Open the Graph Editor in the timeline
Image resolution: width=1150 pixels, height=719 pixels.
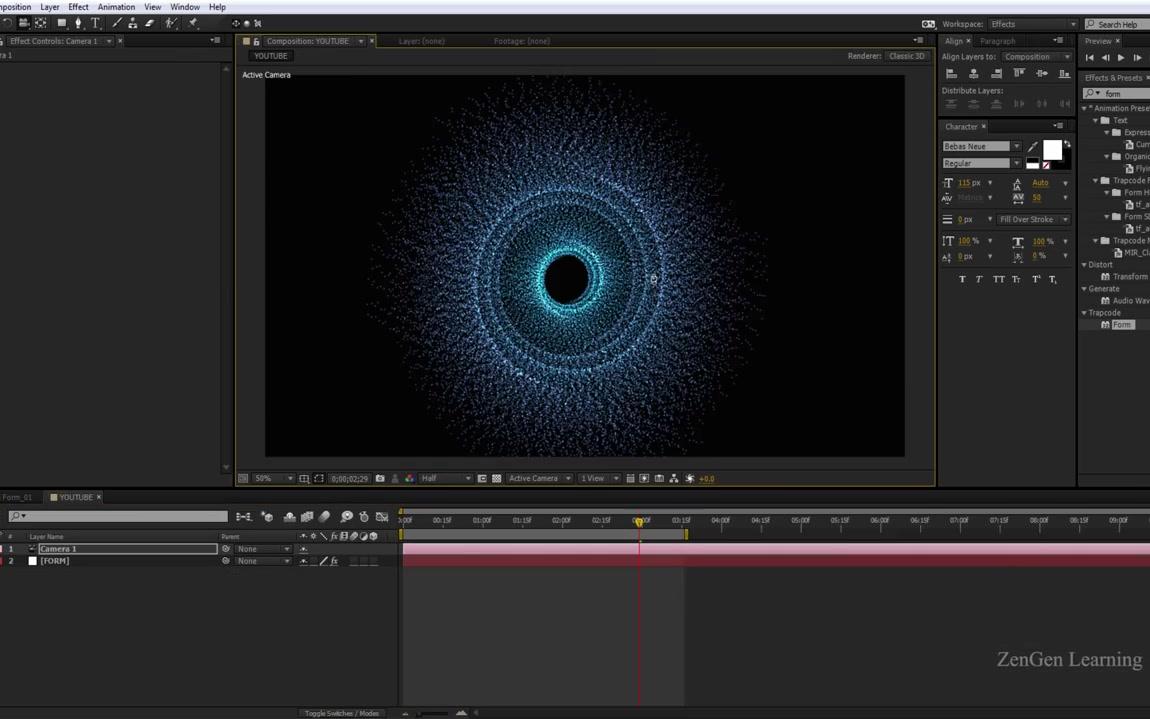coord(382,517)
